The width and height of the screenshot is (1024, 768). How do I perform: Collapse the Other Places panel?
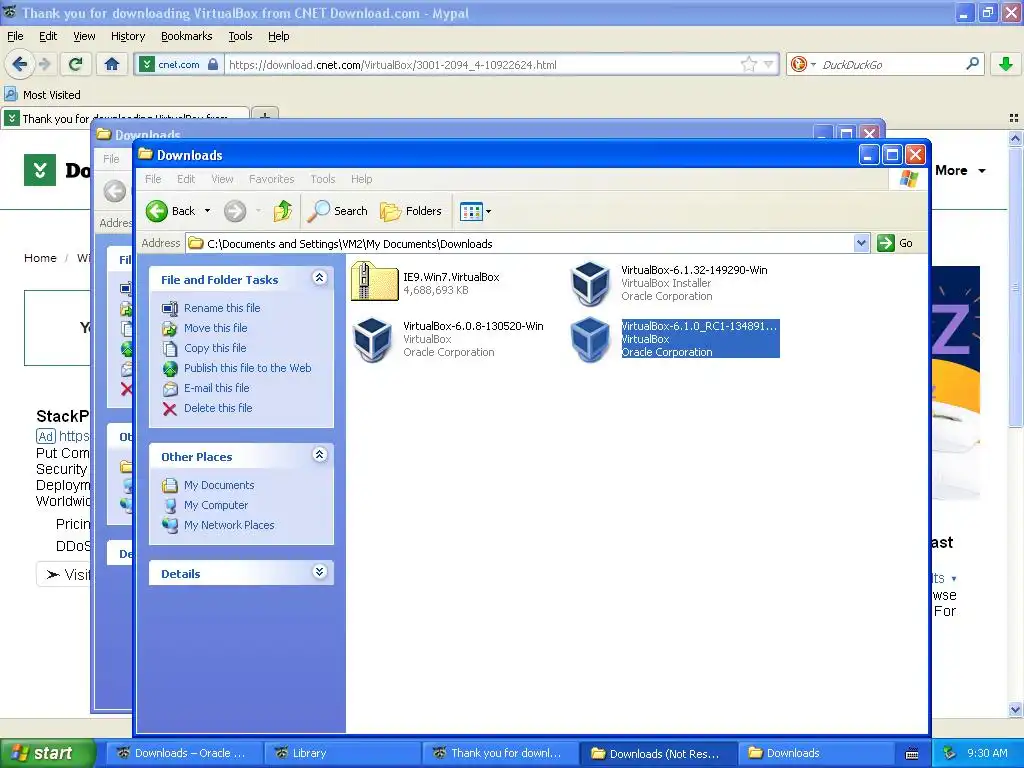pyautogui.click(x=319, y=455)
